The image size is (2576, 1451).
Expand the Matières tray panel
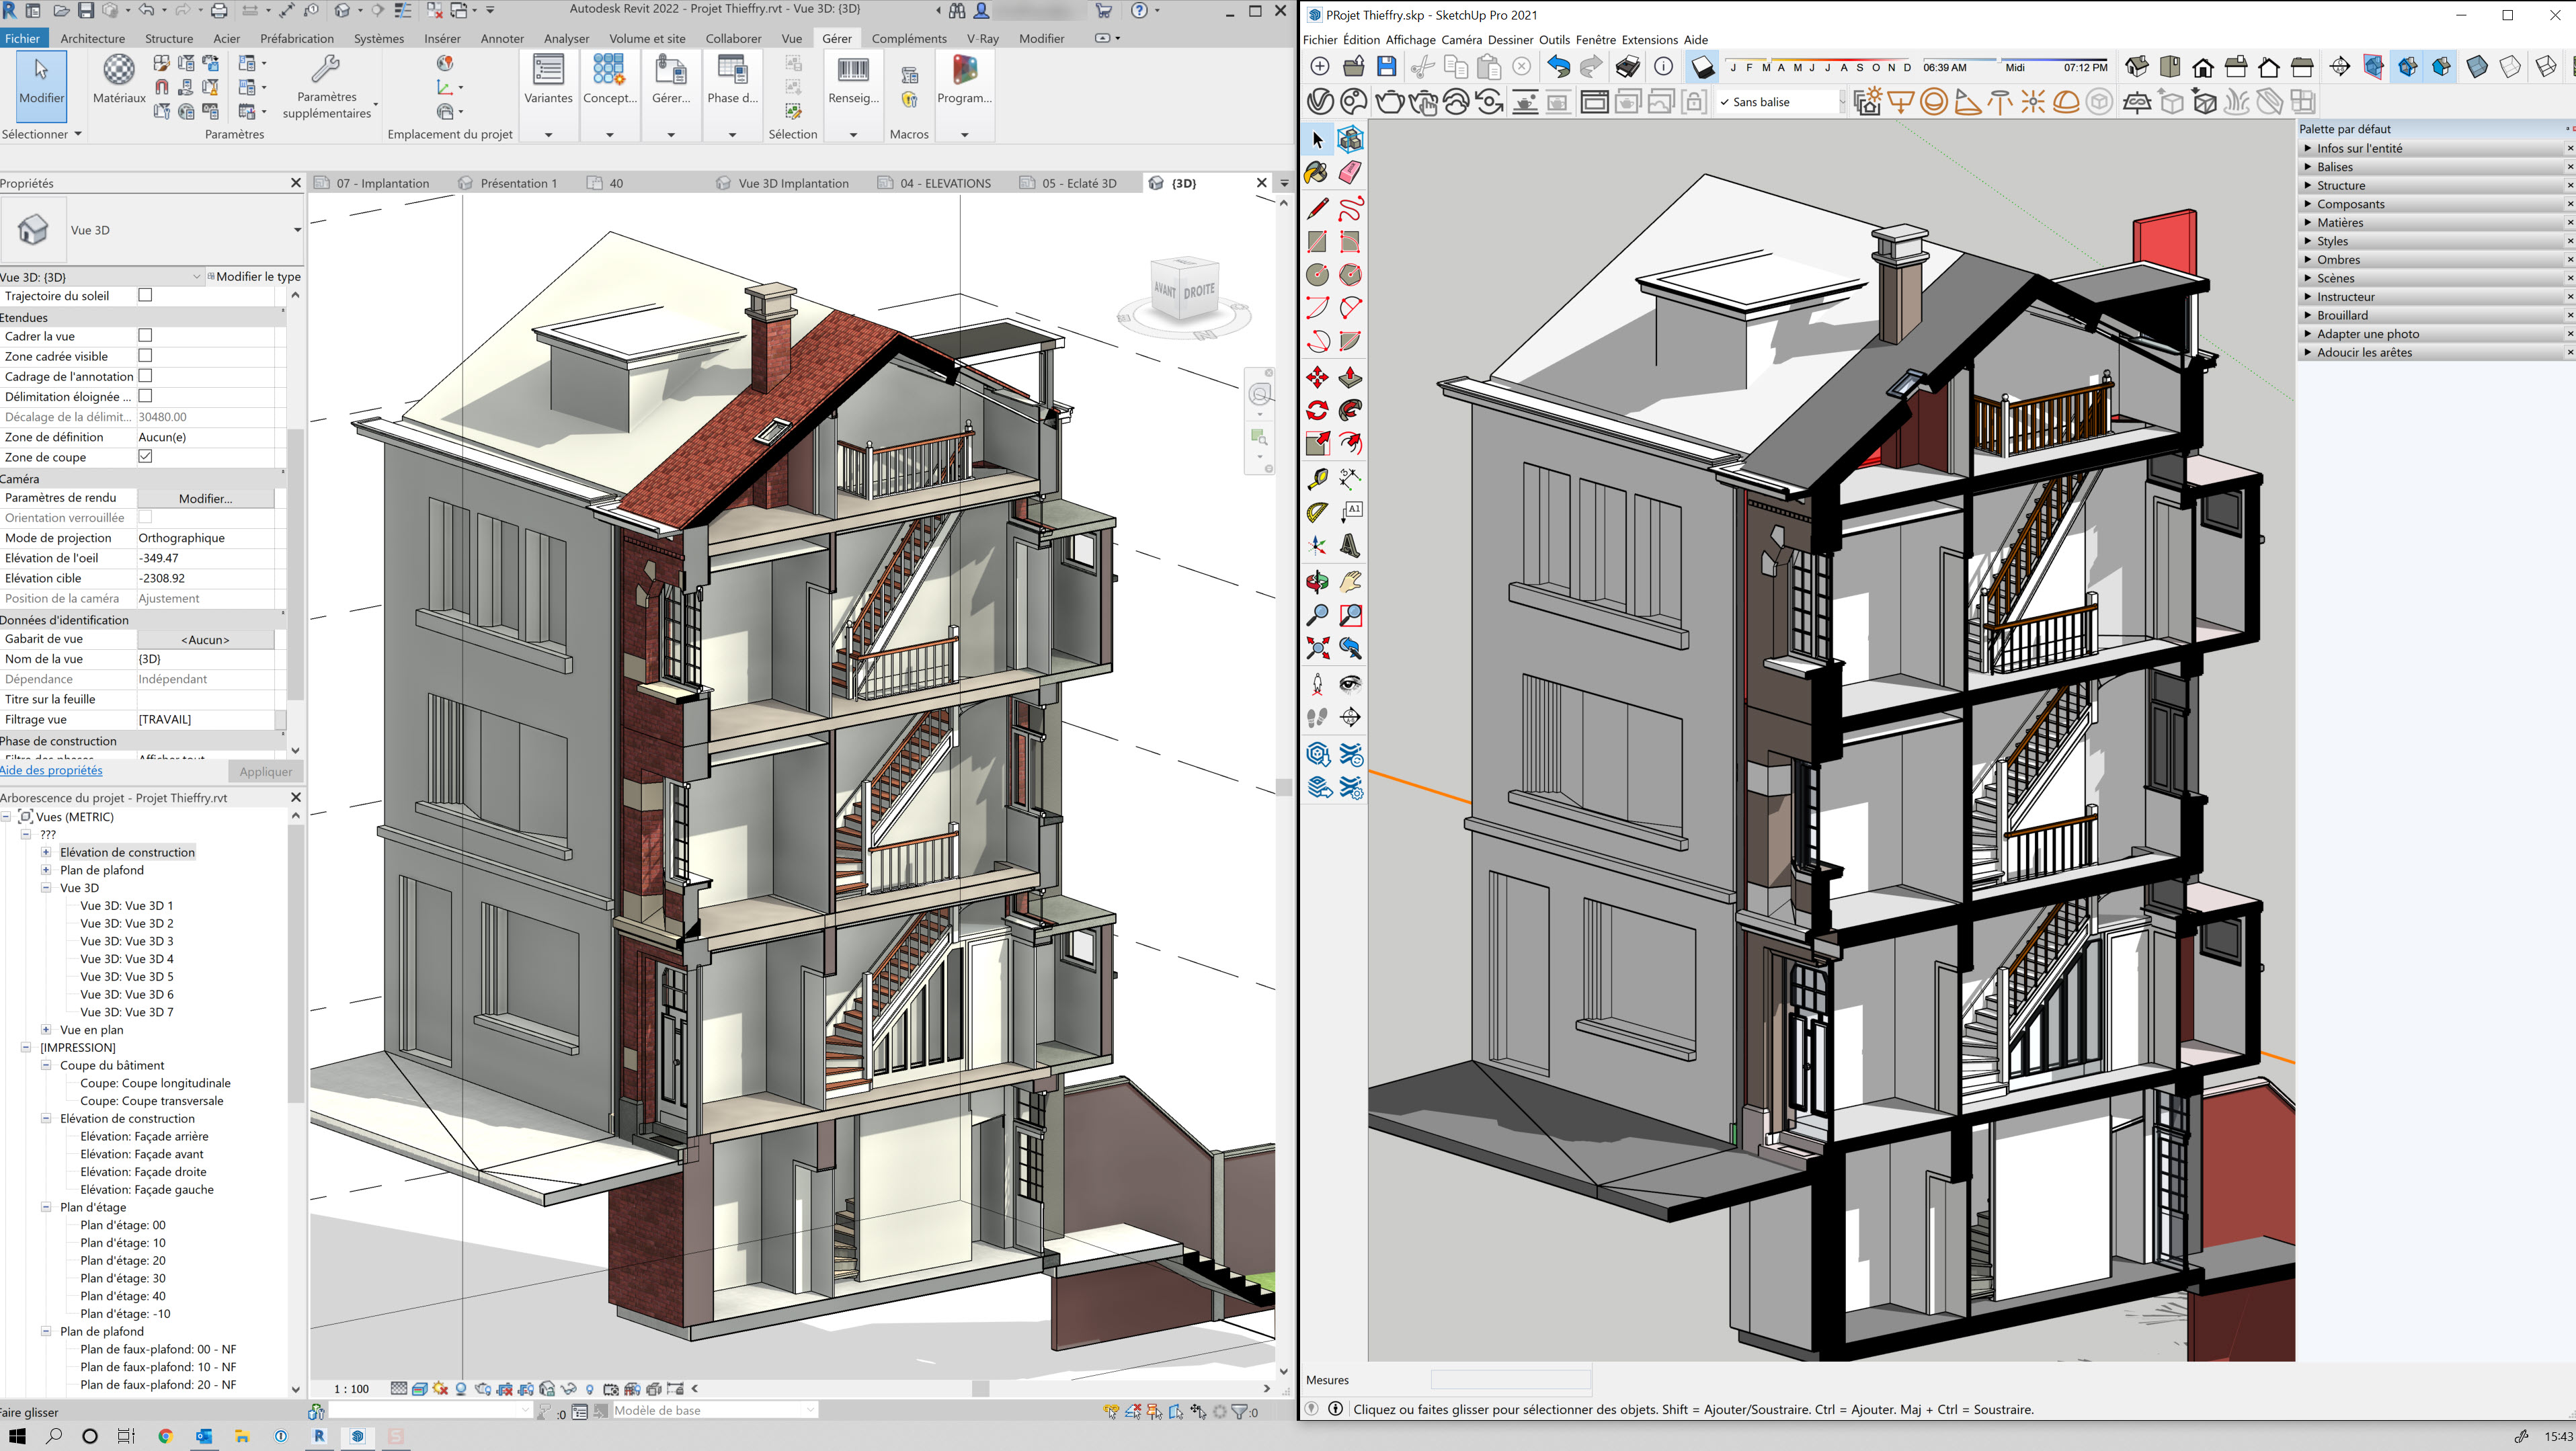(x=2340, y=222)
